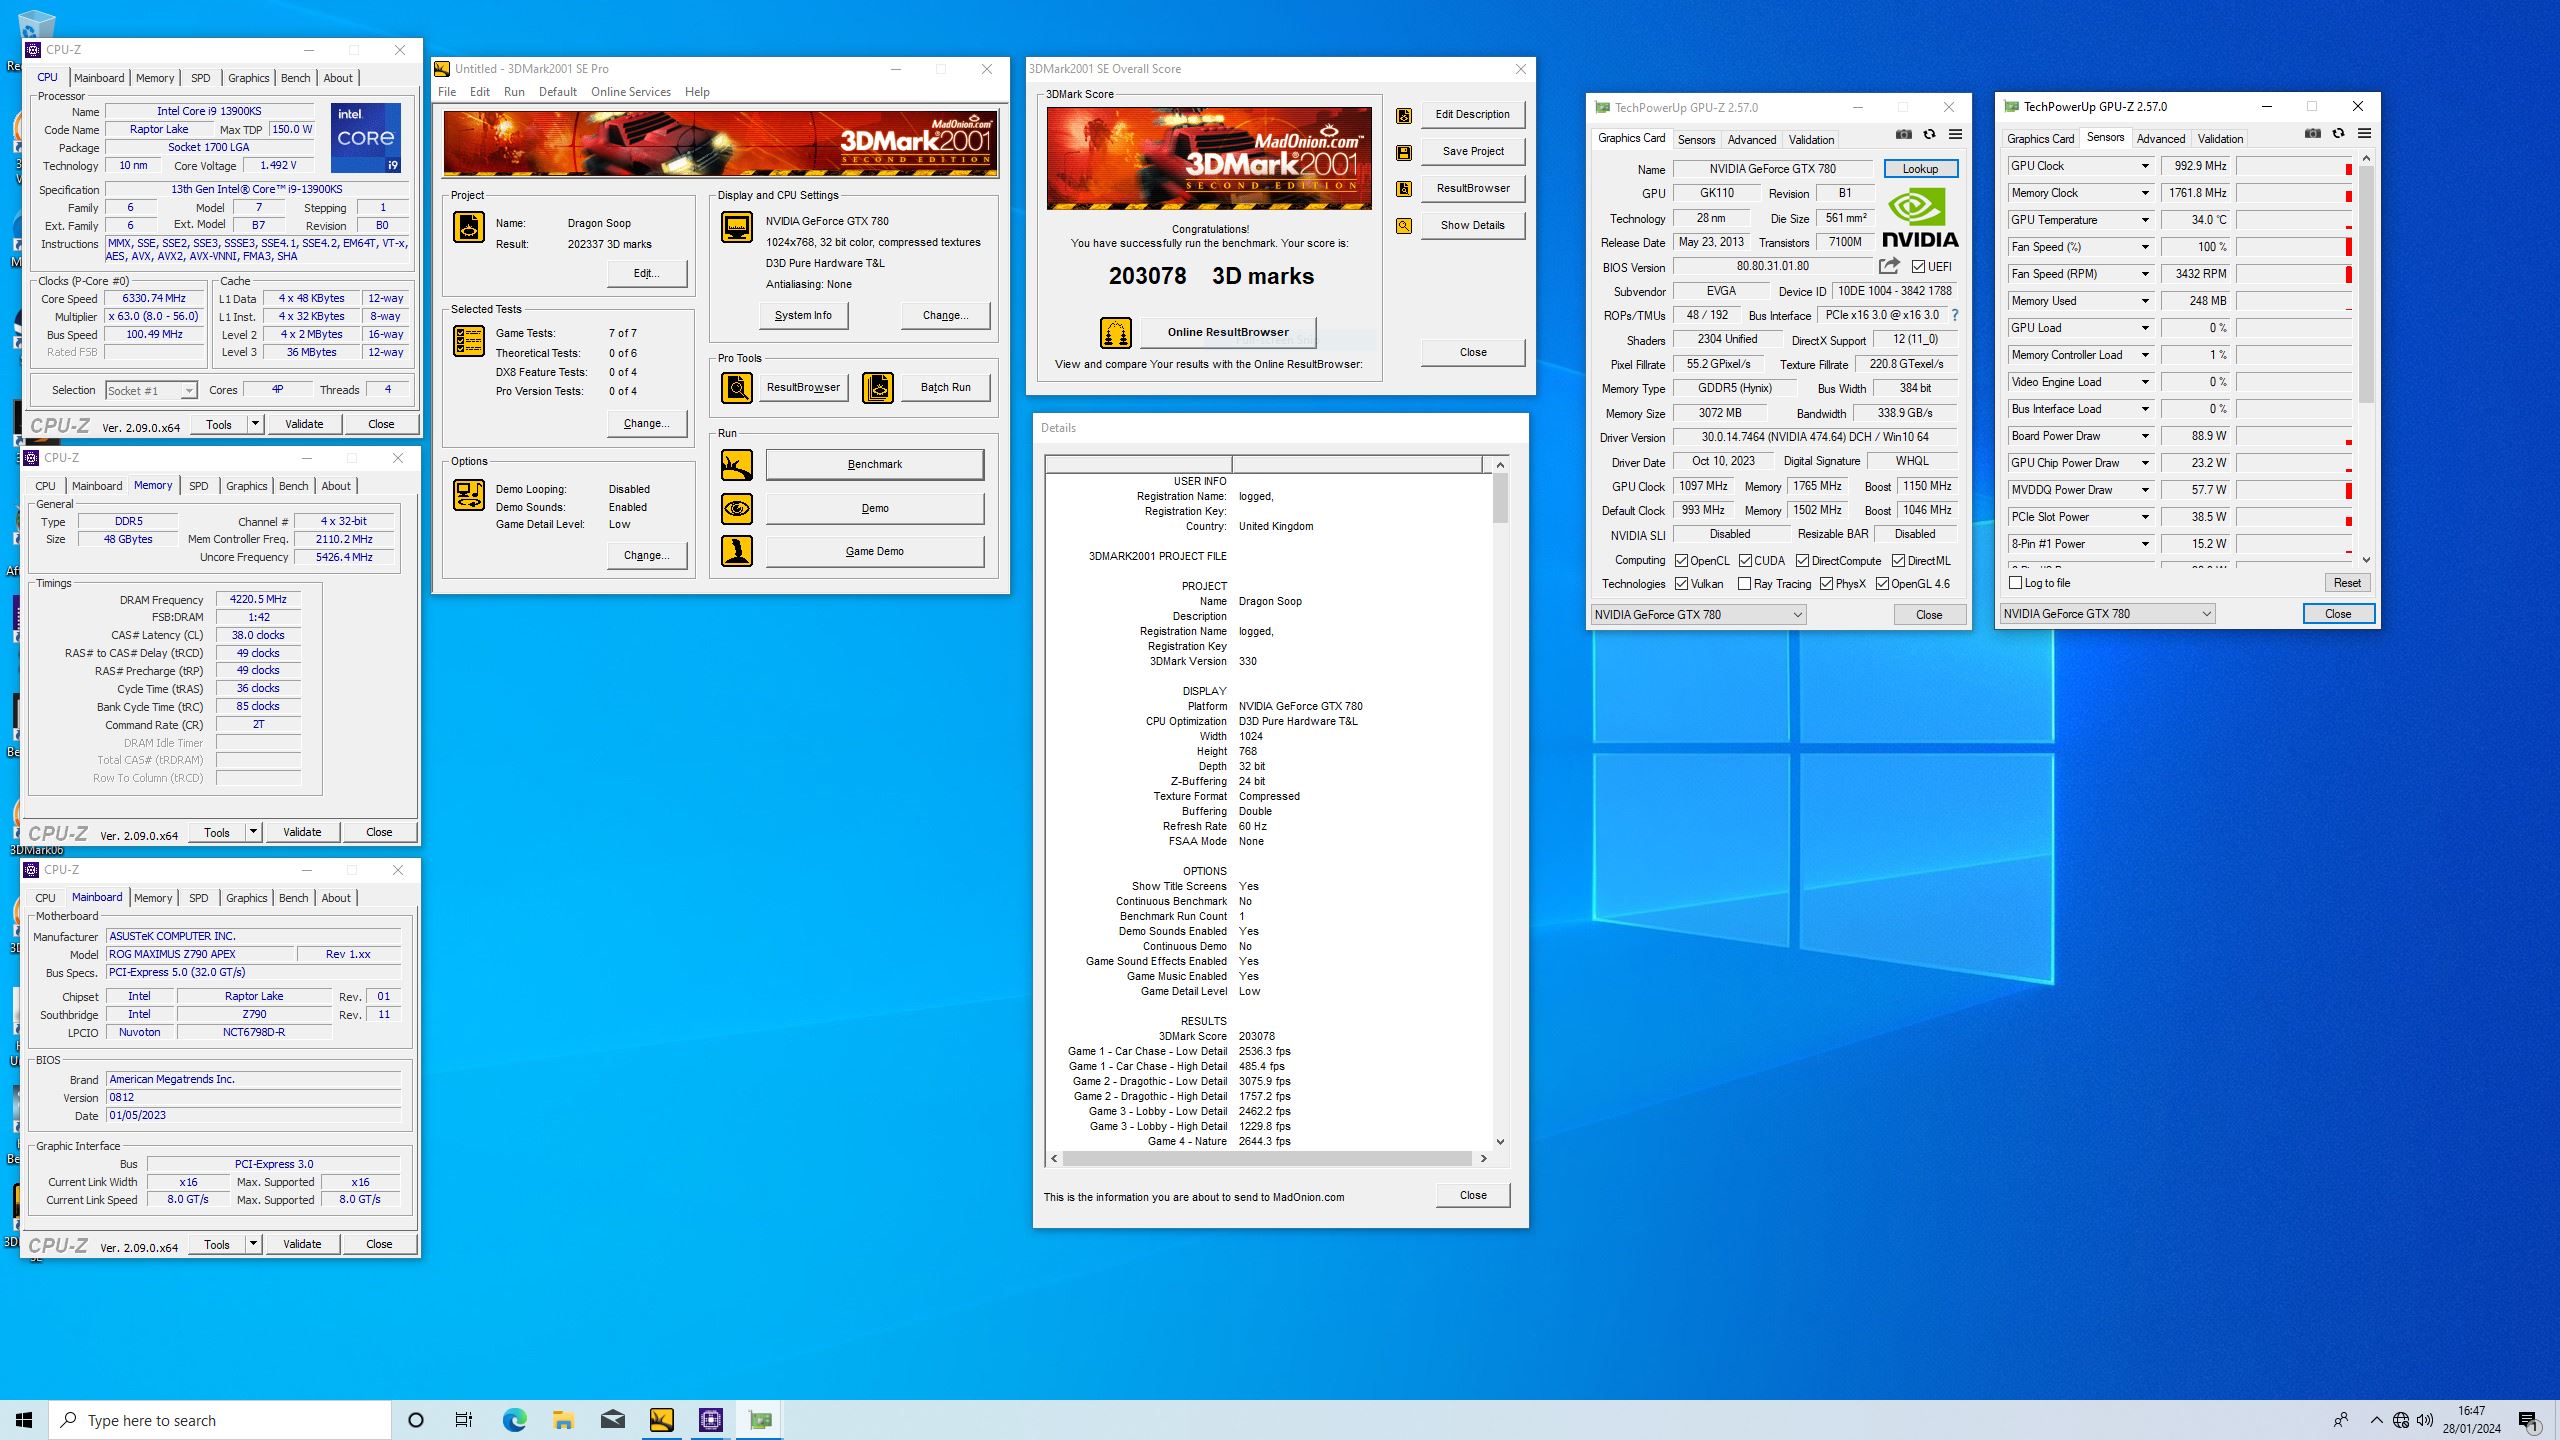Click the Game Demo icon
The image size is (2560, 1440).
click(x=737, y=552)
